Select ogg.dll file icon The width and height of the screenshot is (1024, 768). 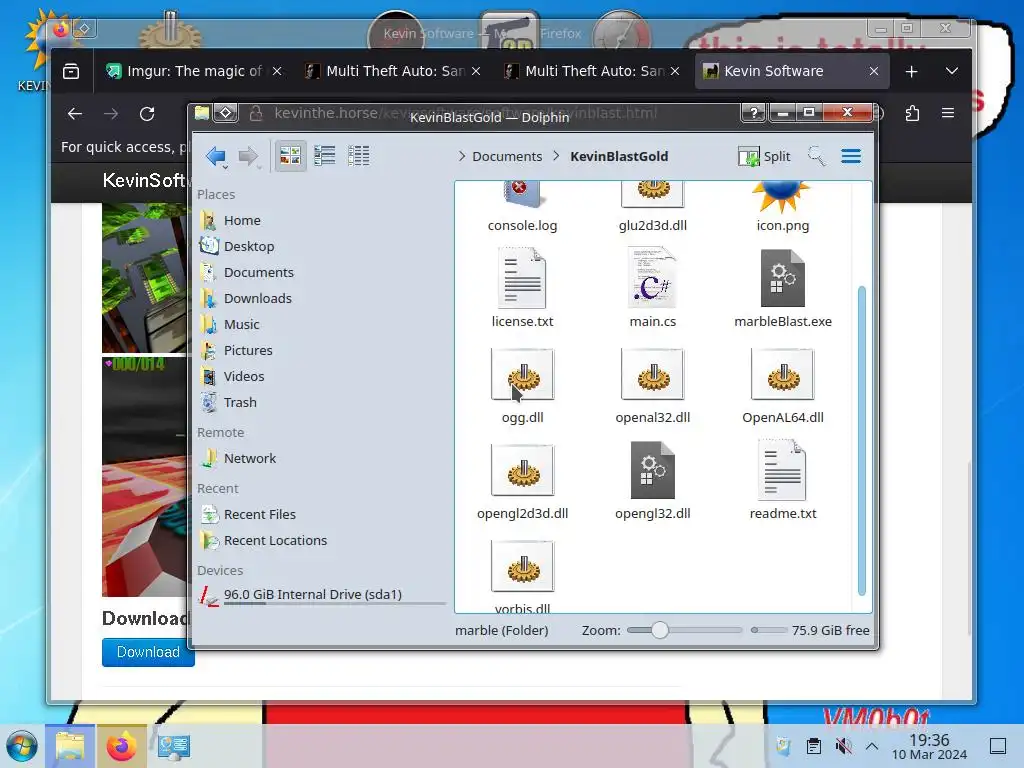(x=522, y=374)
